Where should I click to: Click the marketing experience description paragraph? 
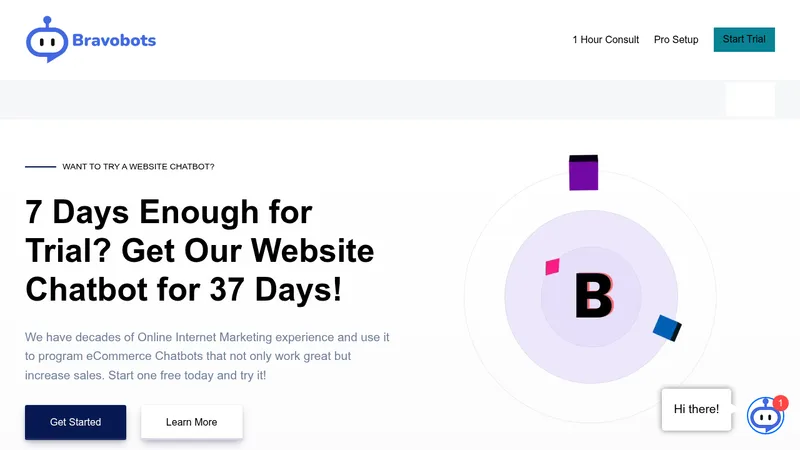[x=207, y=356]
